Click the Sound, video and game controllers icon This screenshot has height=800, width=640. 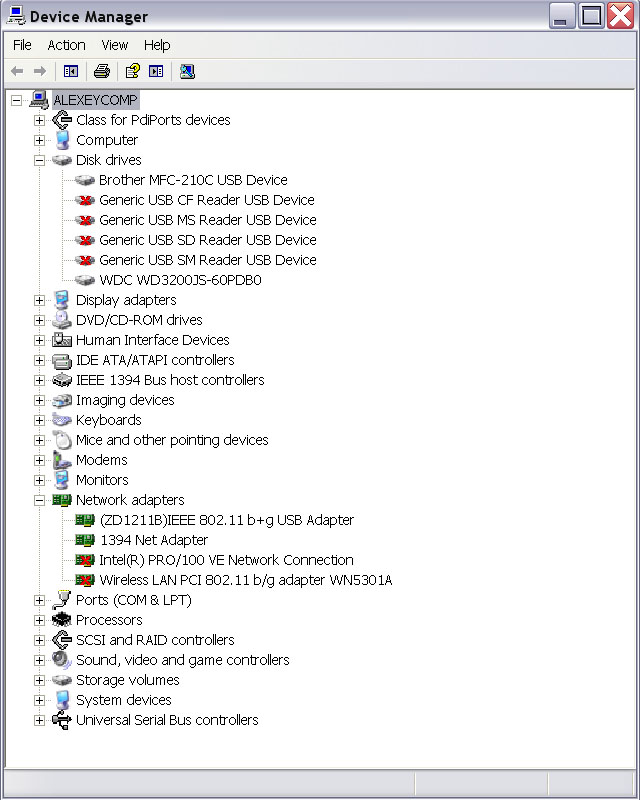click(62, 660)
